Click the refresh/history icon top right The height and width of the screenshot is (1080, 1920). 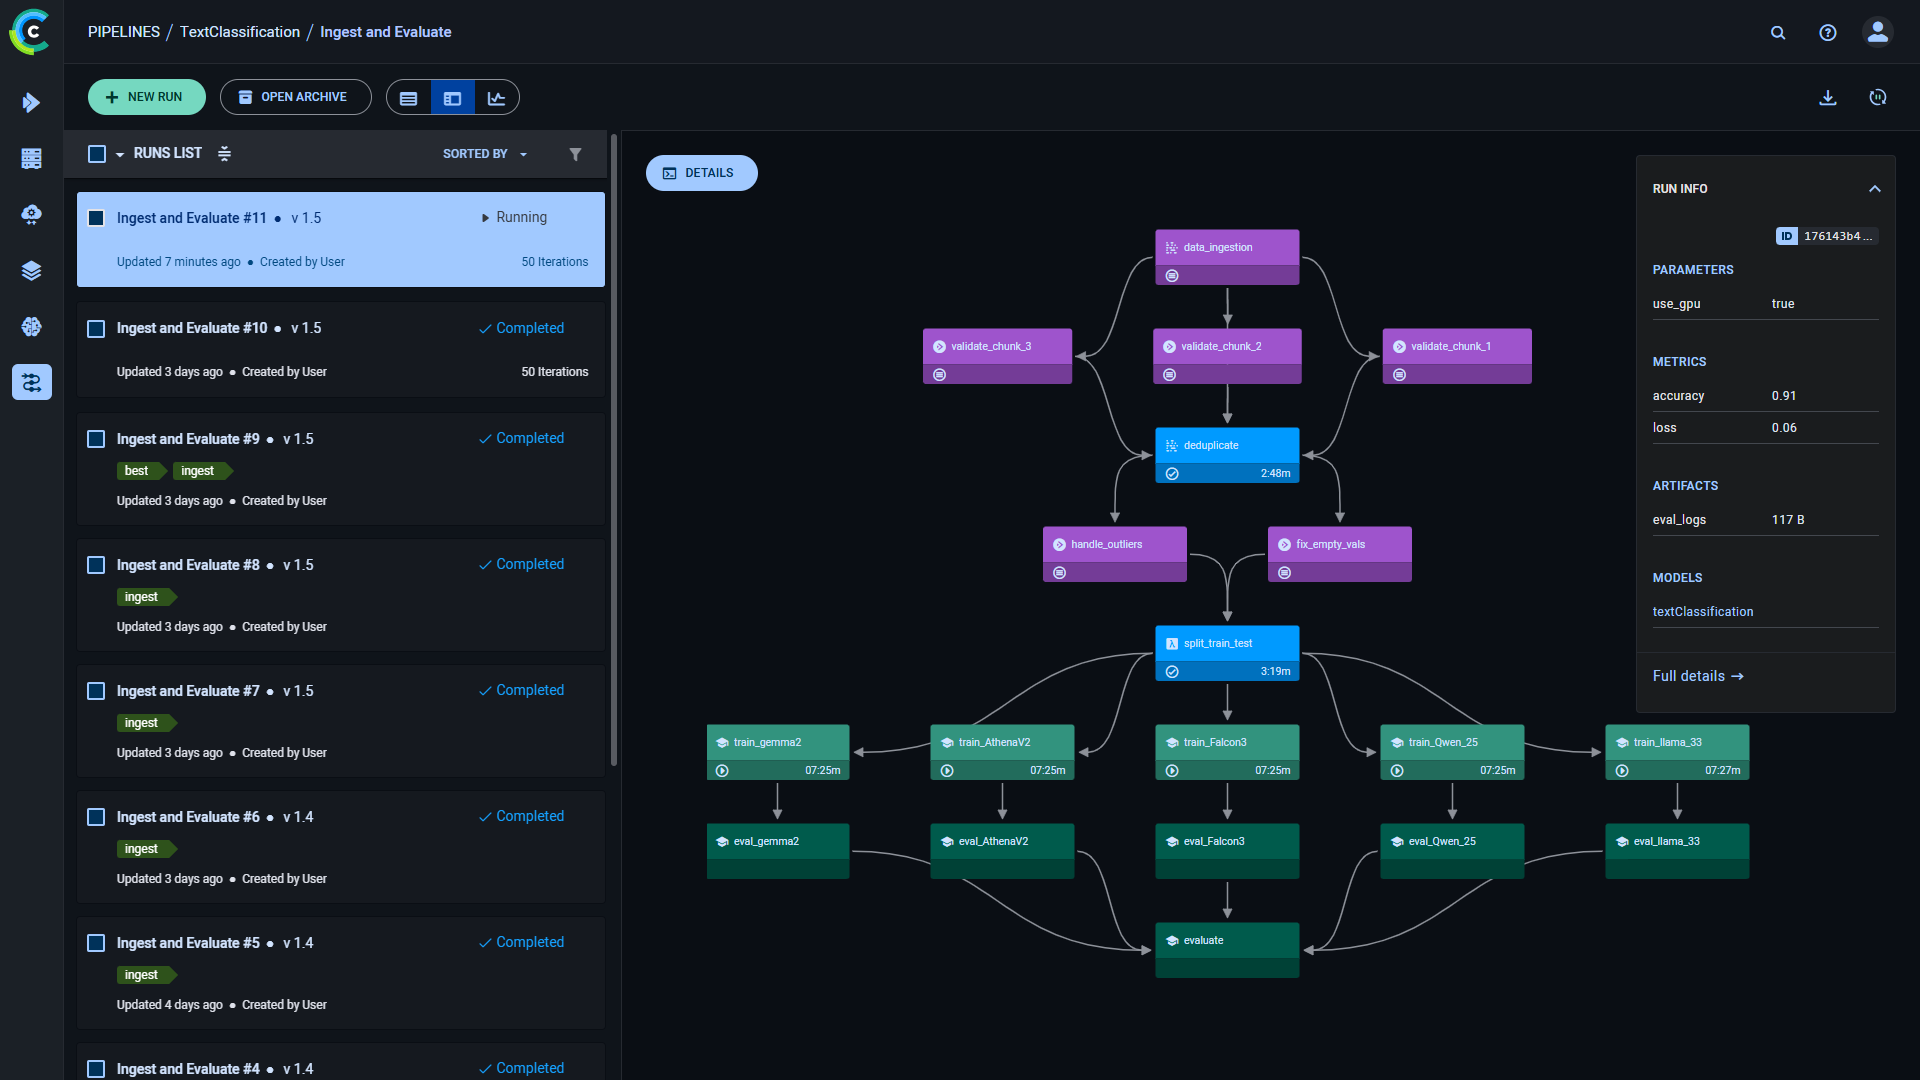click(x=1878, y=98)
